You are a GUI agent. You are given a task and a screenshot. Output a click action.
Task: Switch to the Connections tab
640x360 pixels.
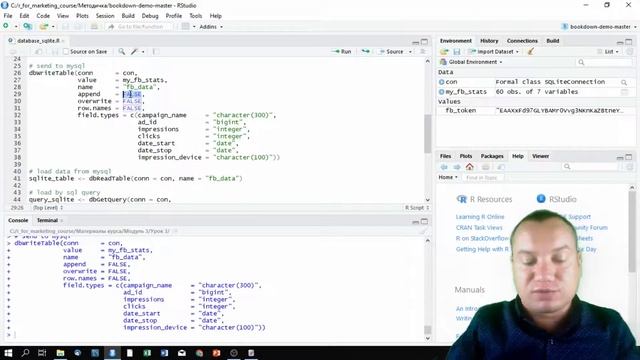[x=522, y=41]
